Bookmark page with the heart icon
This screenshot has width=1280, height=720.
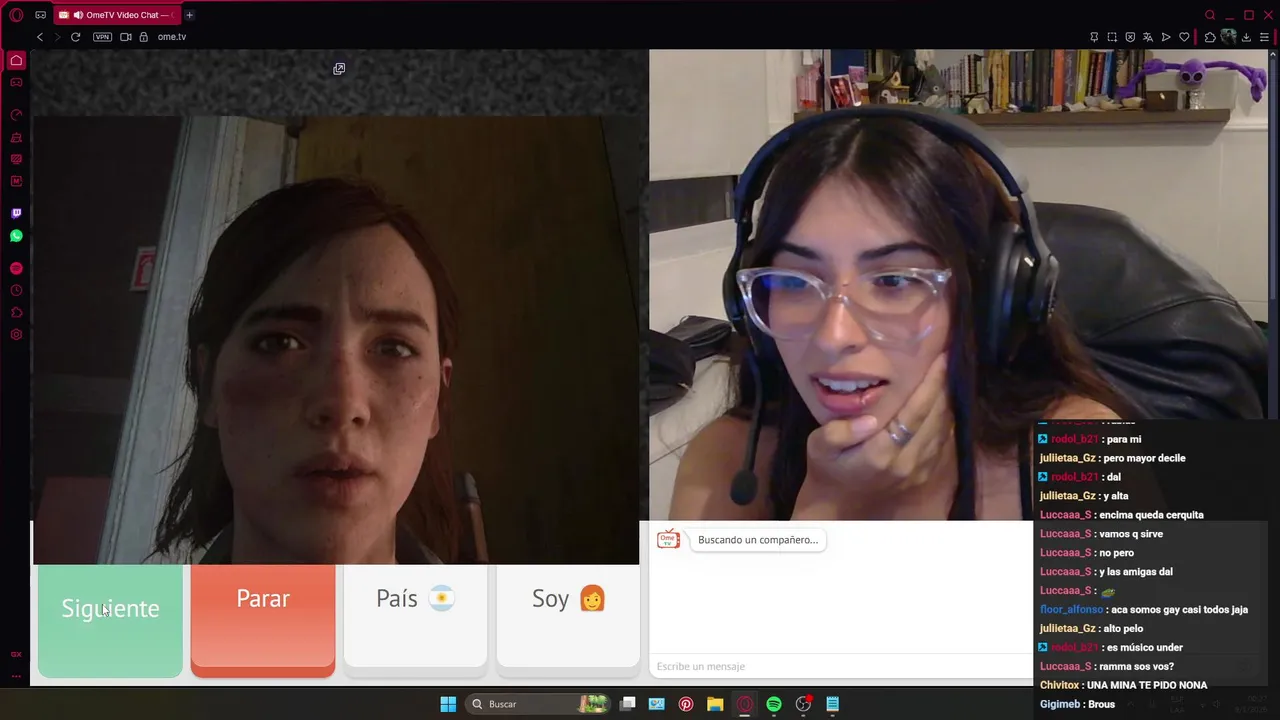coord(1185,37)
